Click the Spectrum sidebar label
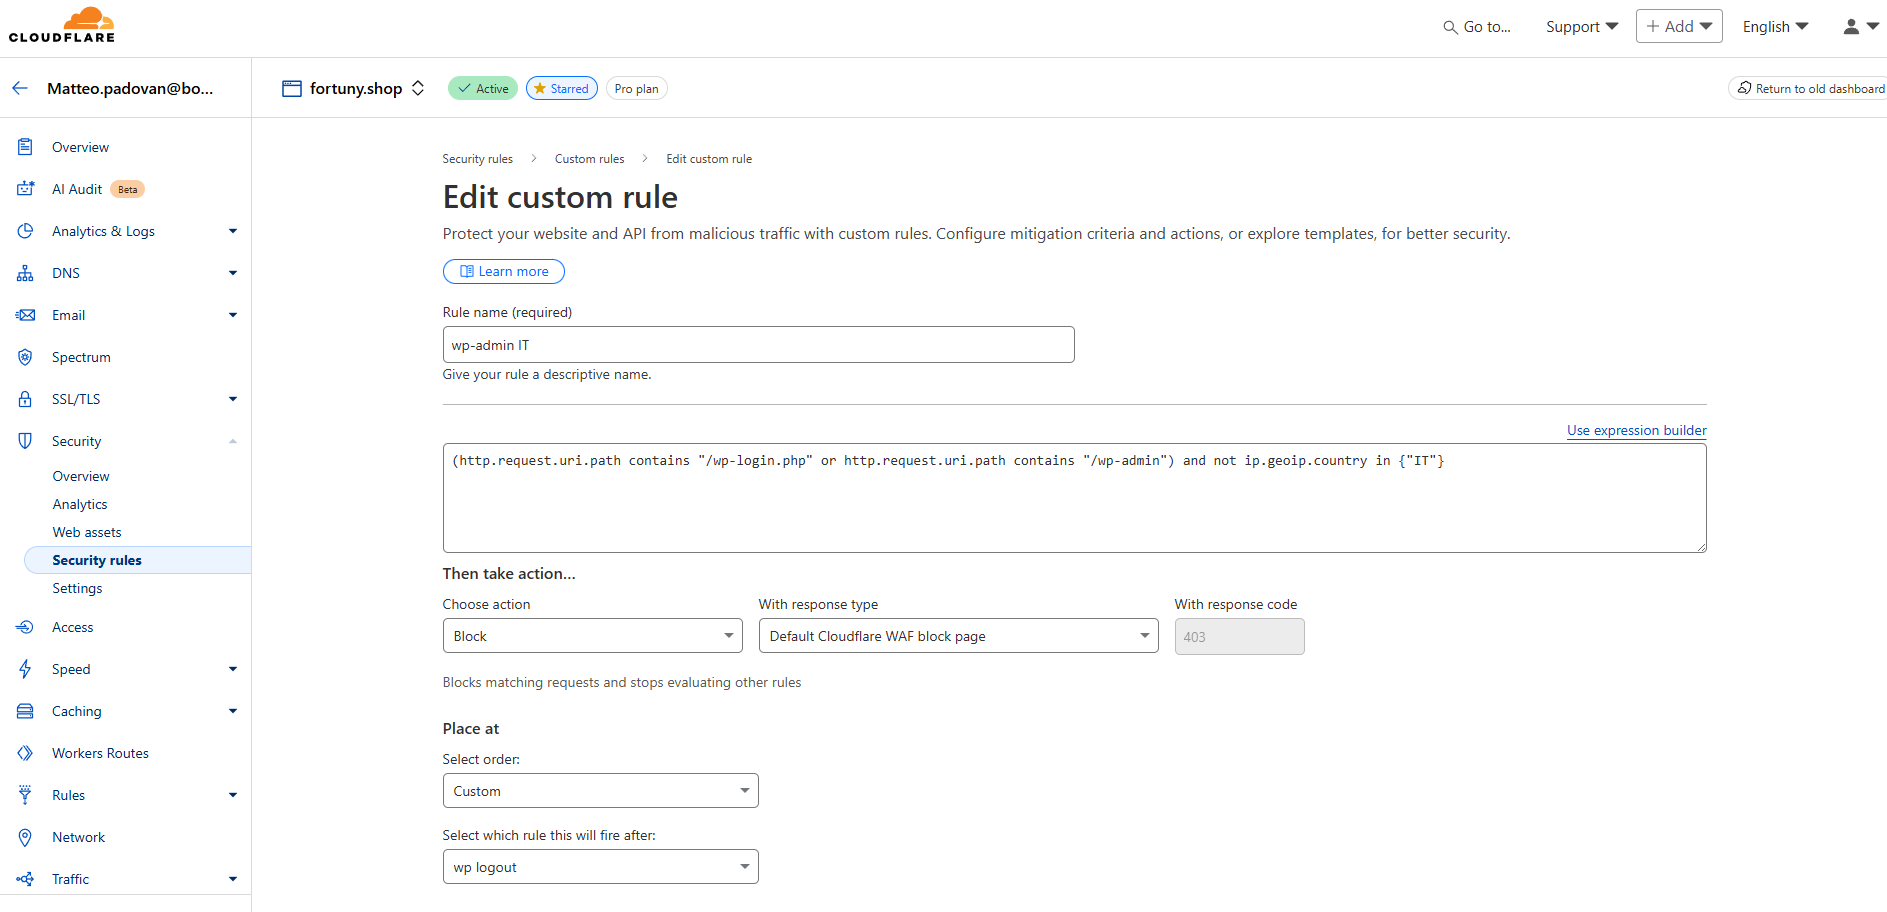 81,357
